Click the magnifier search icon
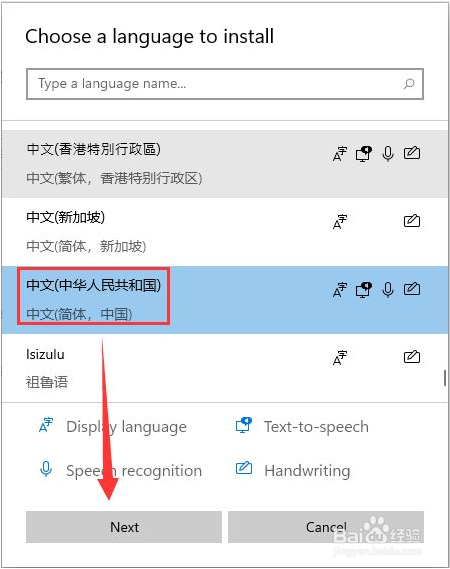The width and height of the screenshot is (450, 569). (x=409, y=84)
